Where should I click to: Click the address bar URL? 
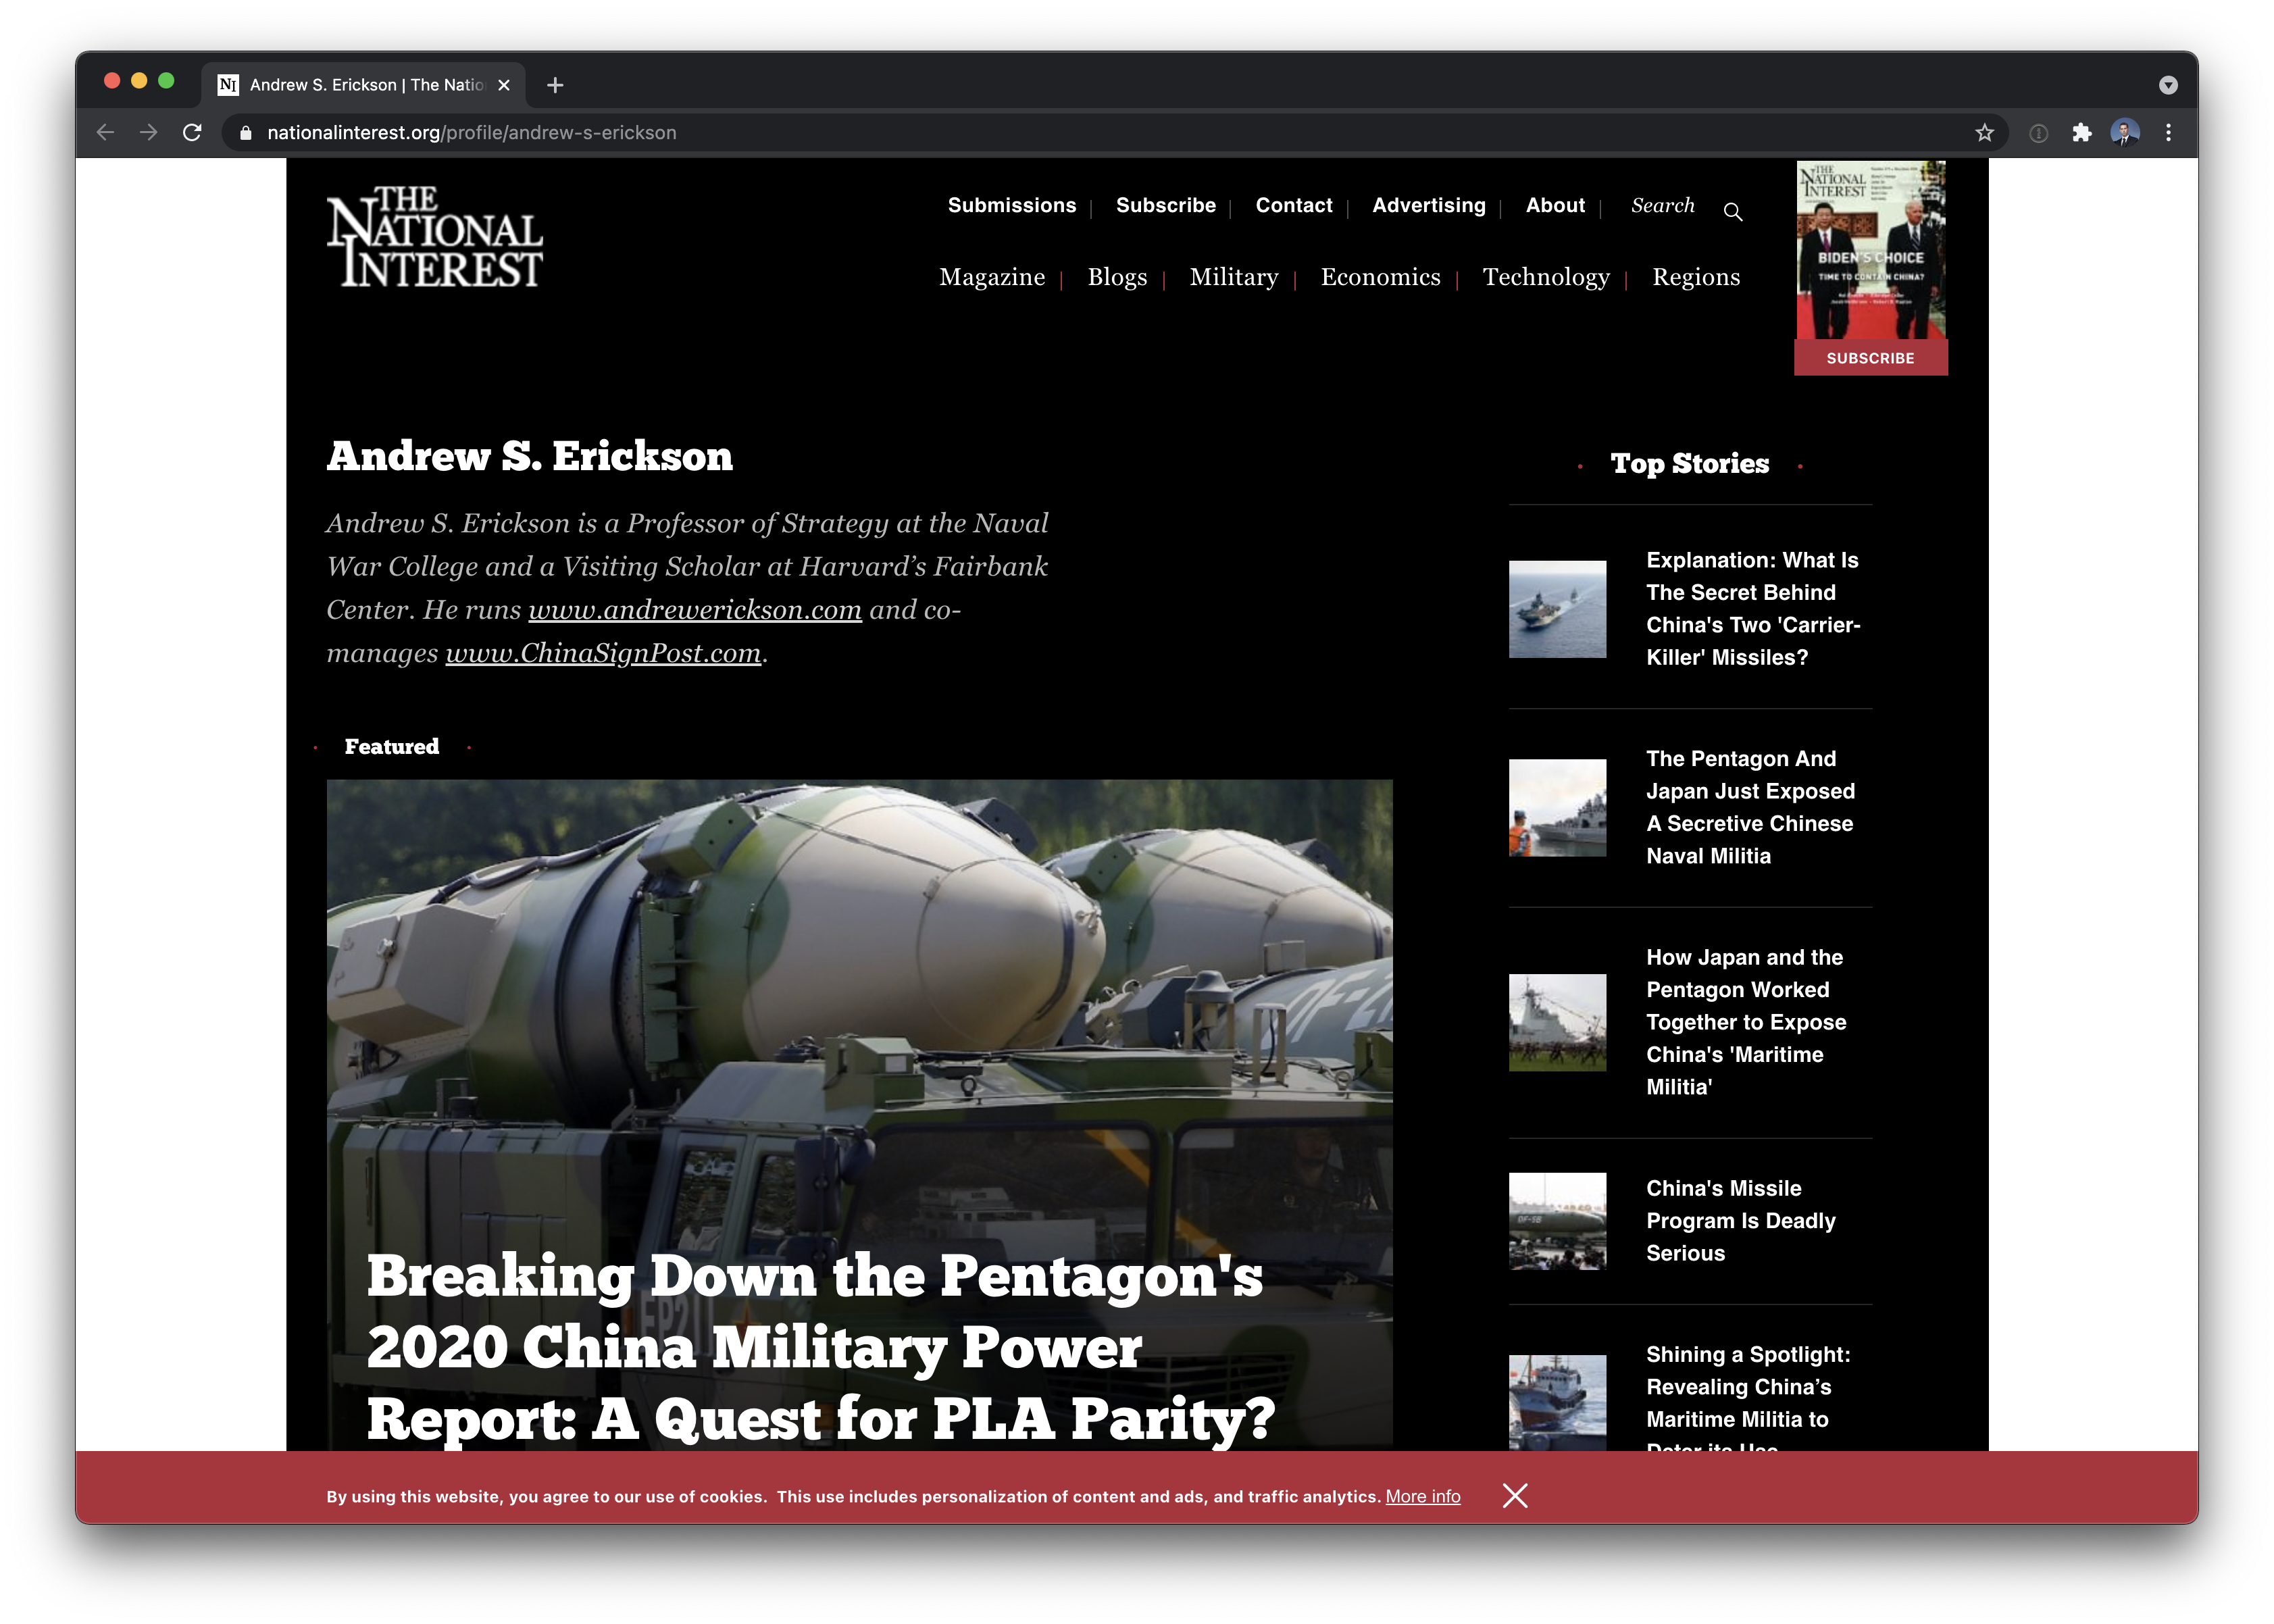pos(471,133)
